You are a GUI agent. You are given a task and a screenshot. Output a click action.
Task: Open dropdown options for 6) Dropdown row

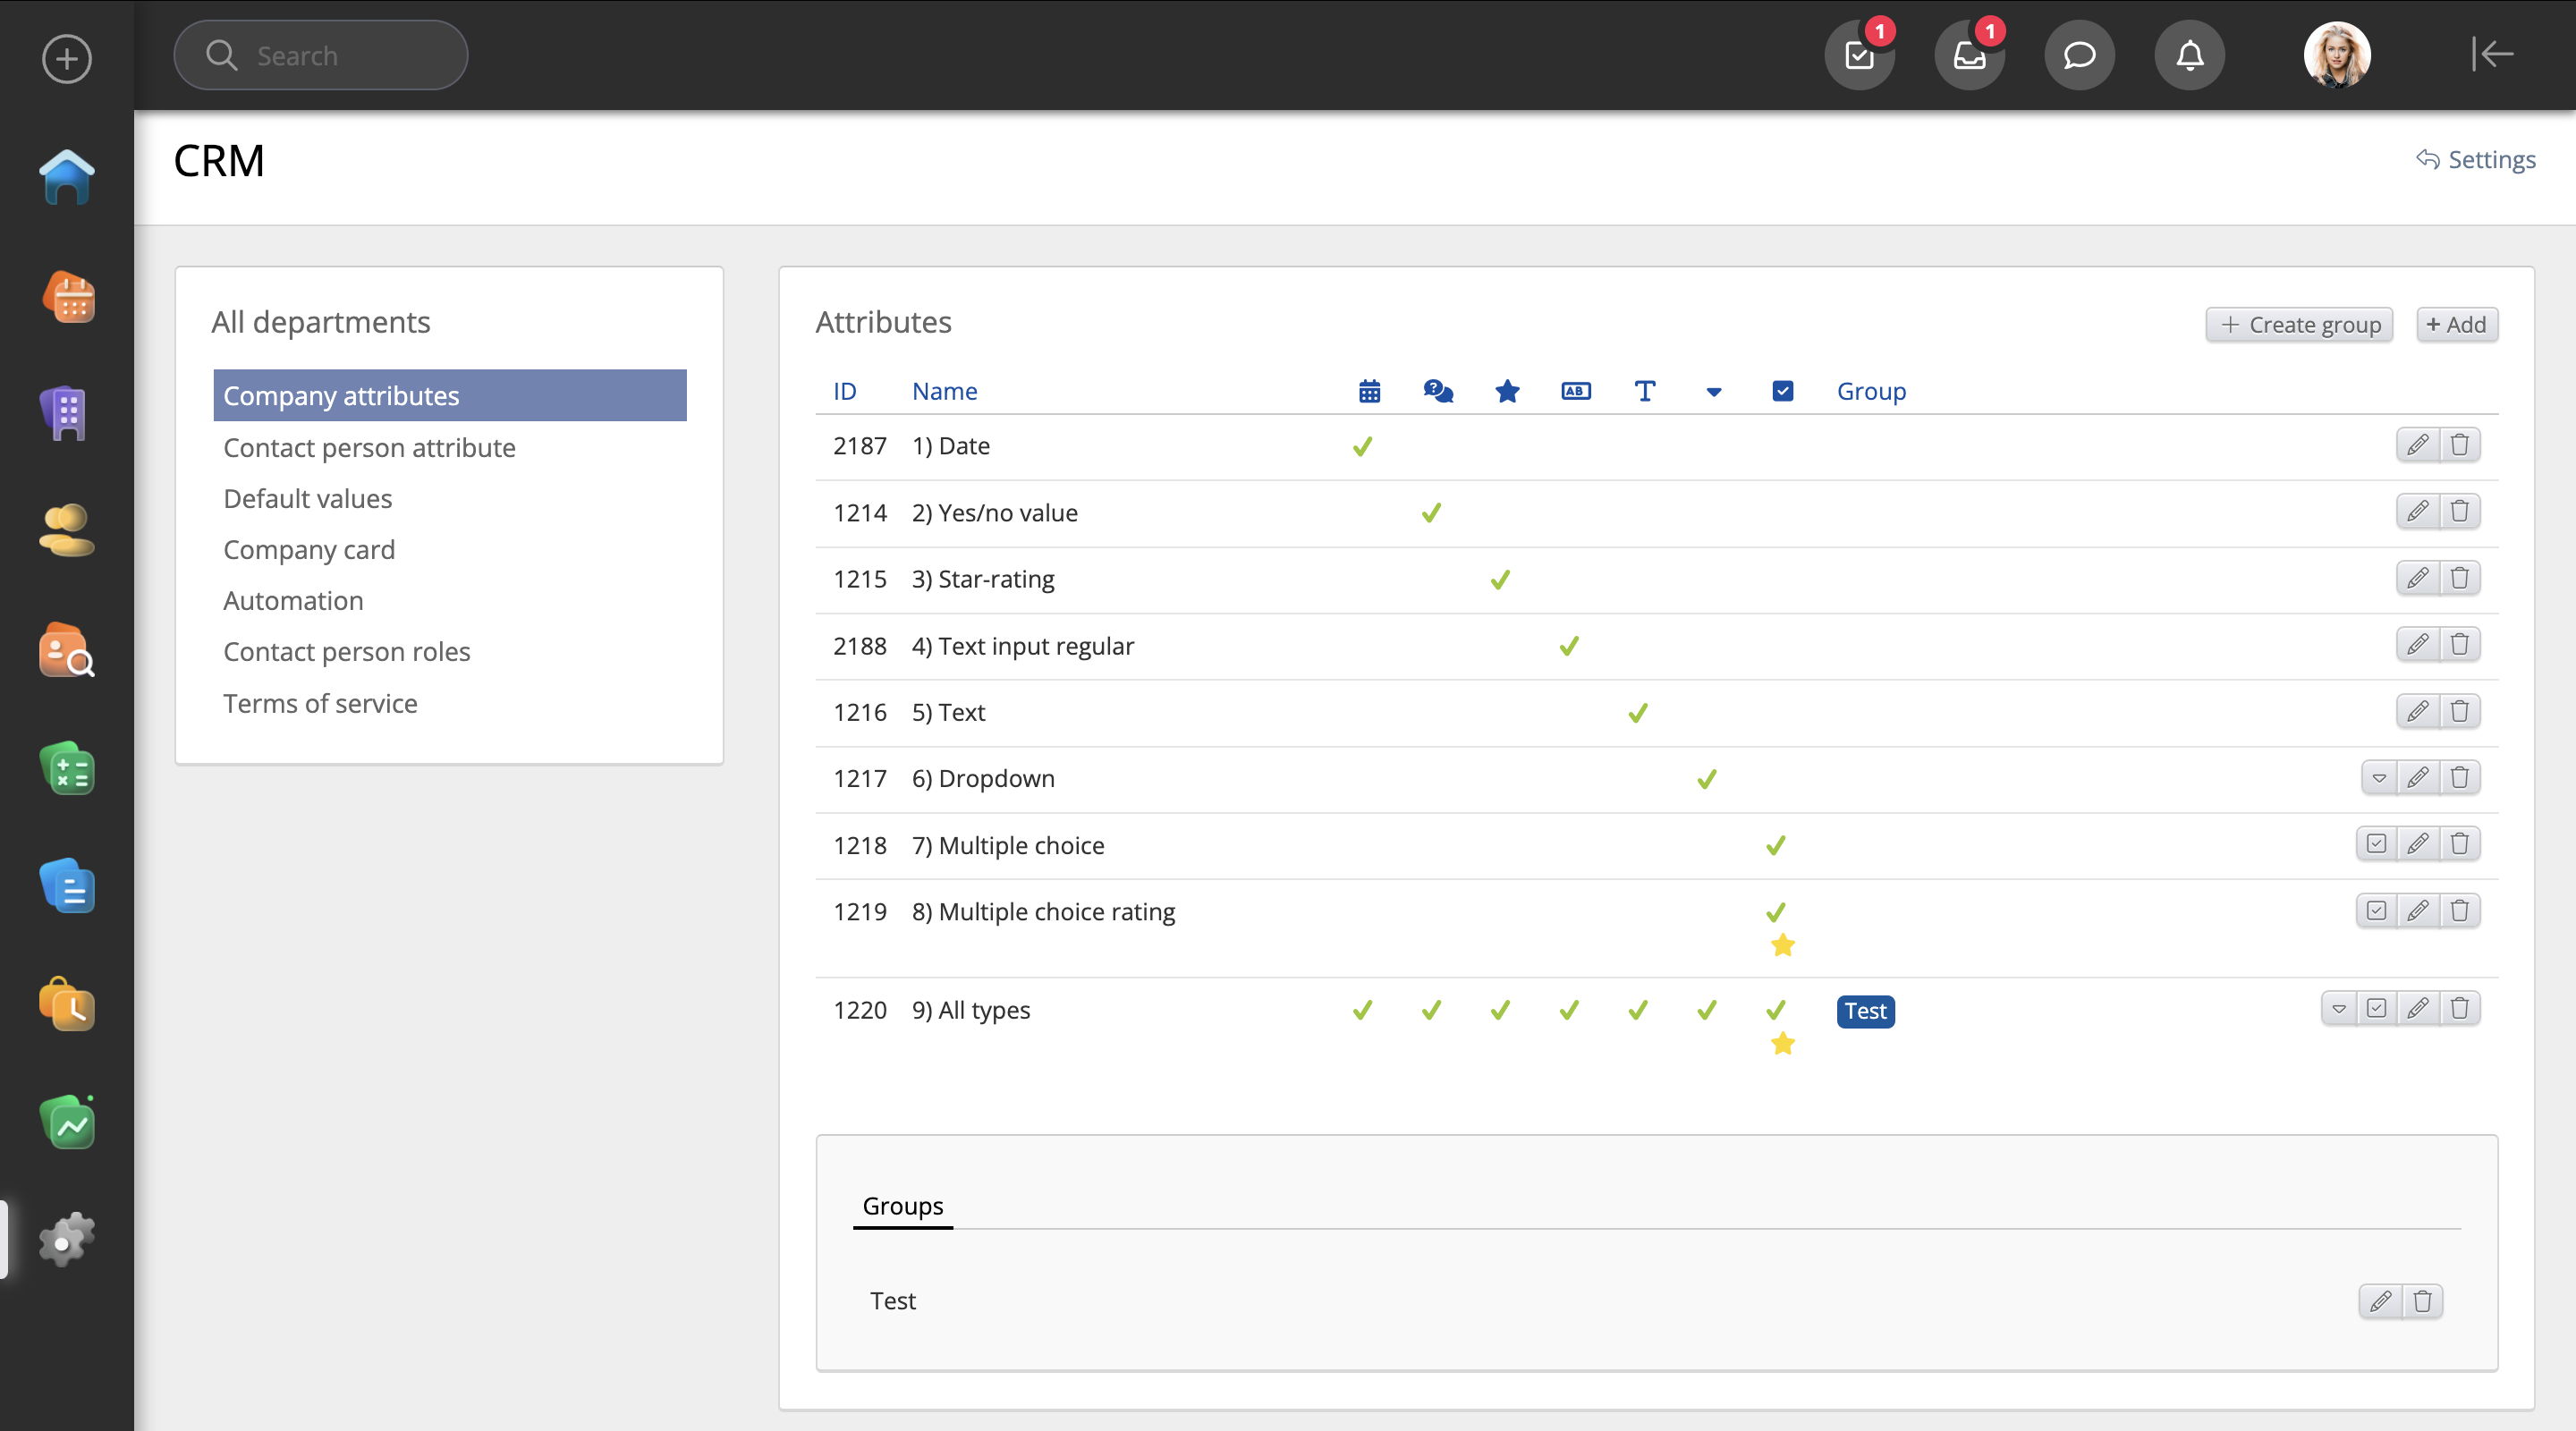pyautogui.click(x=2379, y=777)
